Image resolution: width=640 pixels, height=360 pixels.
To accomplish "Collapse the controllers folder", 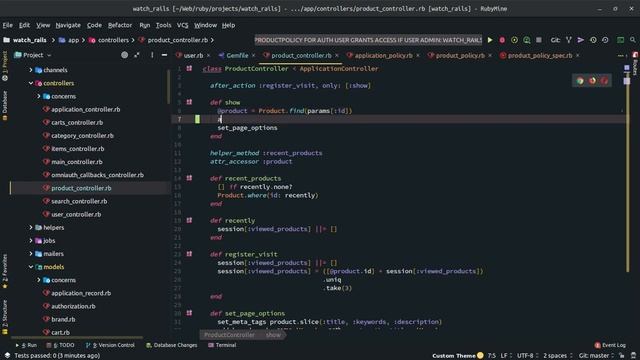I will (31, 83).
